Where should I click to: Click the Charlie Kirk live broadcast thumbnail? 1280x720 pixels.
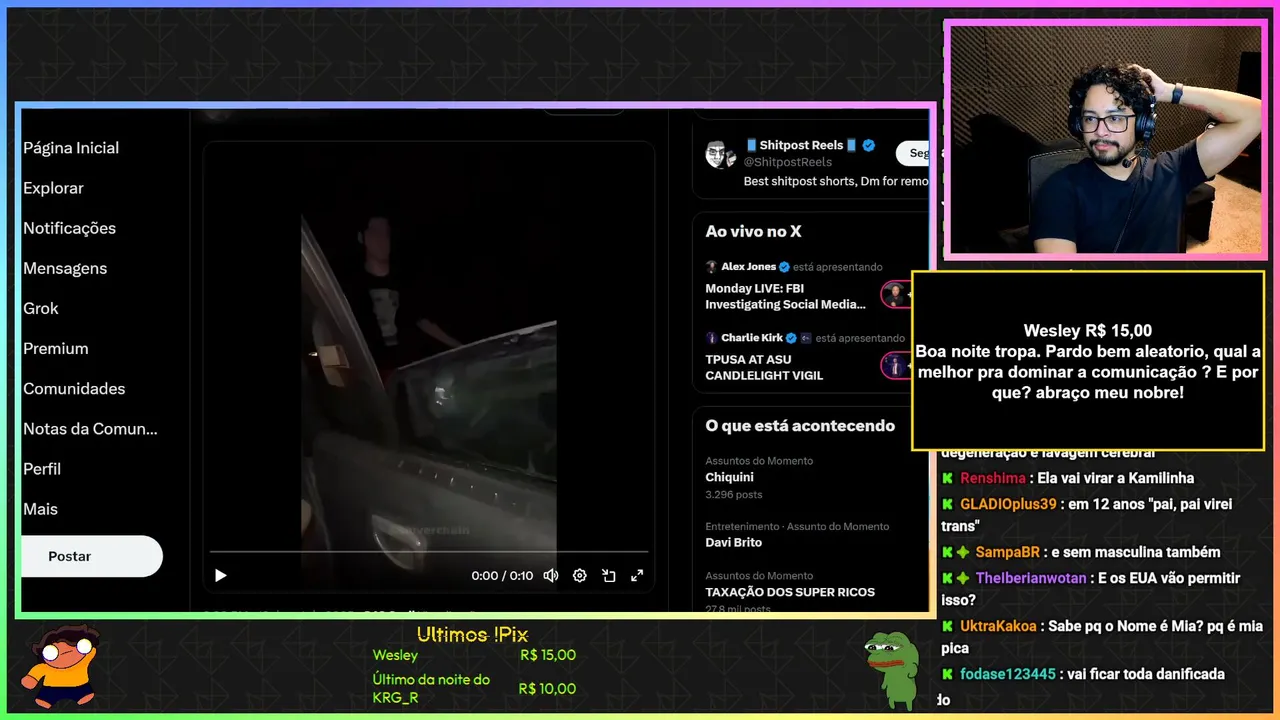[896, 365]
